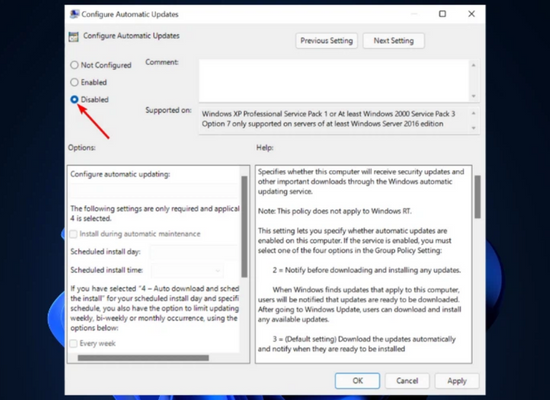Tick the Every week checkbox
The height and width of the screenshot is (400, 550).
click(73, 344)
